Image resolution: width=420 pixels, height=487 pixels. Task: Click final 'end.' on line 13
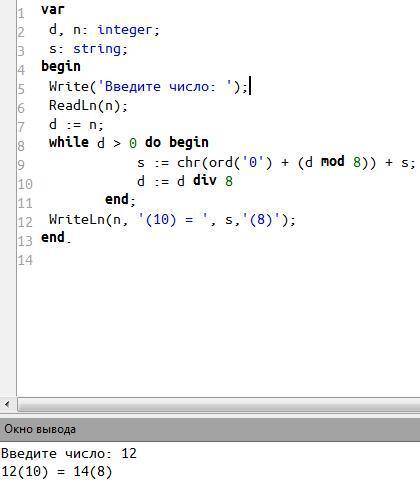[56, 238]
